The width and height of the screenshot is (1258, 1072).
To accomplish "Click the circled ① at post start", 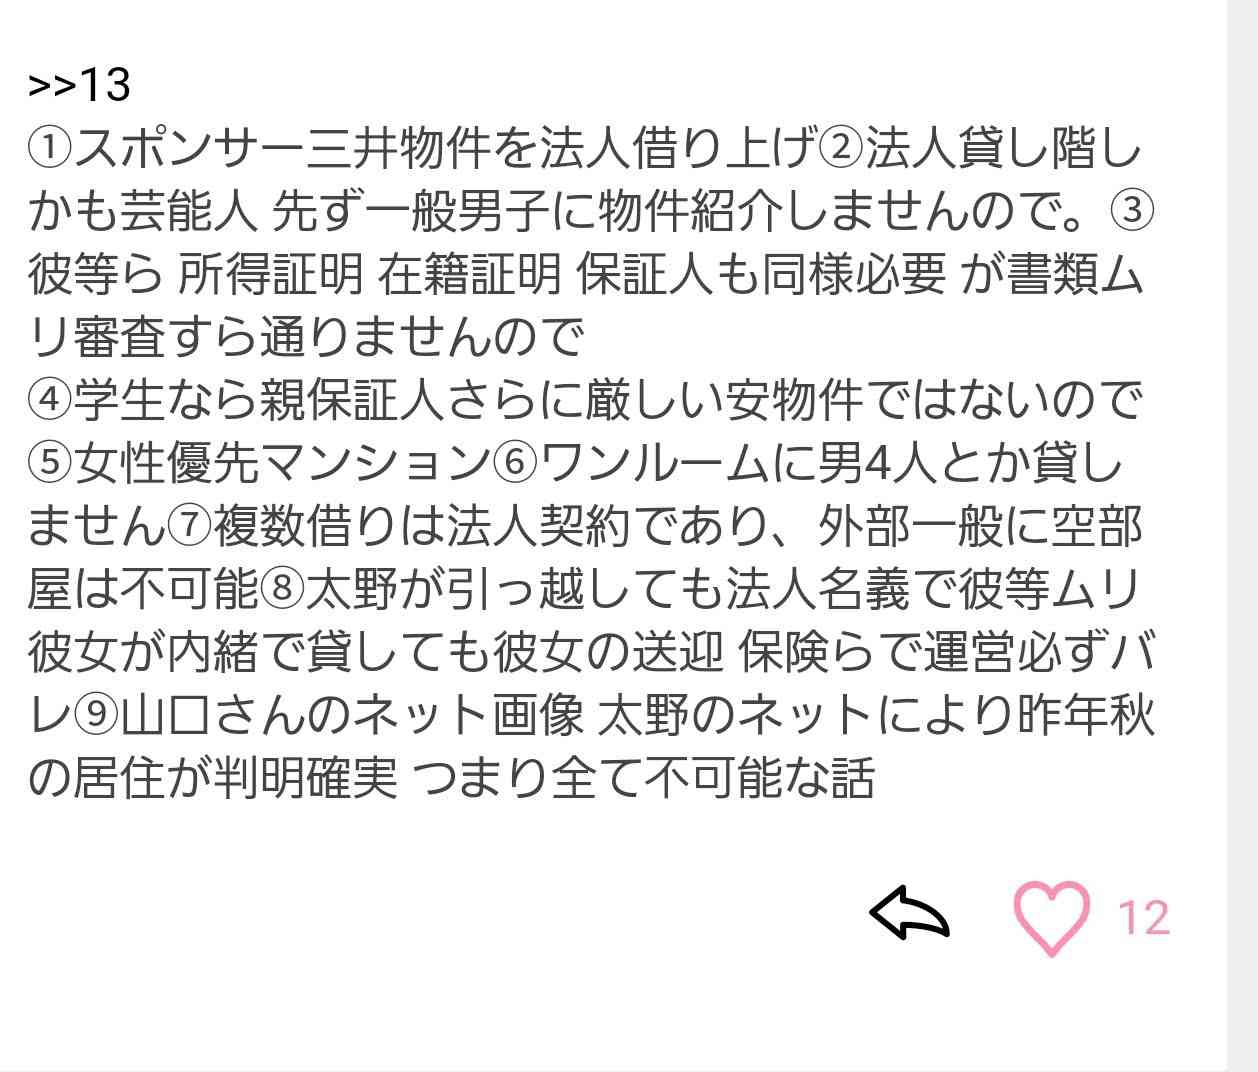I will (50, 151).
